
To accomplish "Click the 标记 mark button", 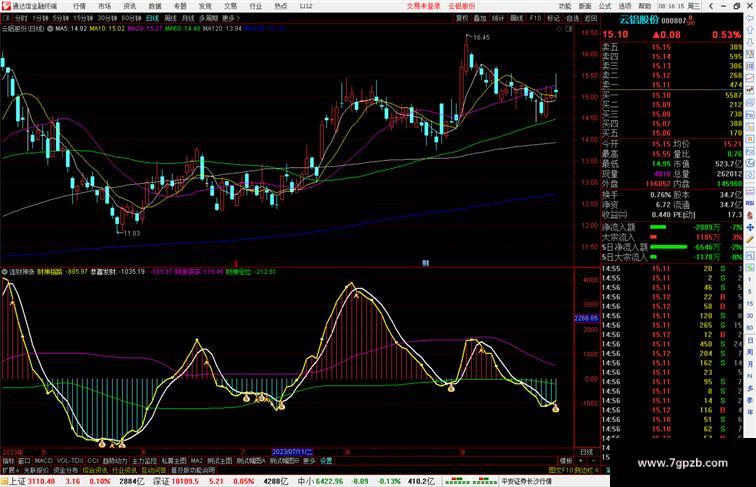I will click(554, 18).
